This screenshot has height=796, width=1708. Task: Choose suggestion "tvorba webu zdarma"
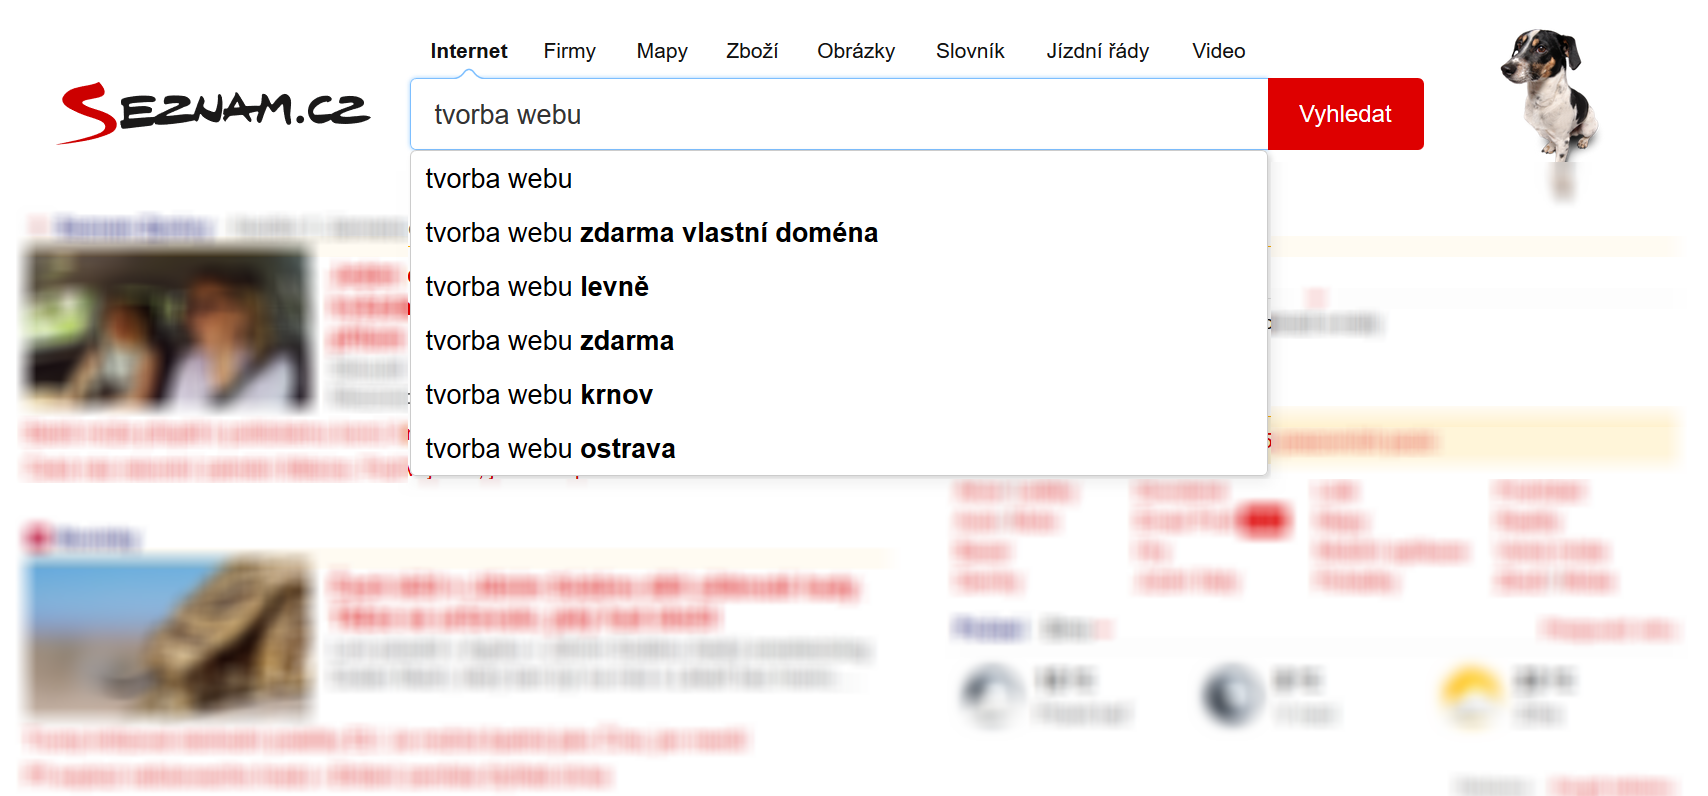pos(839,341)
